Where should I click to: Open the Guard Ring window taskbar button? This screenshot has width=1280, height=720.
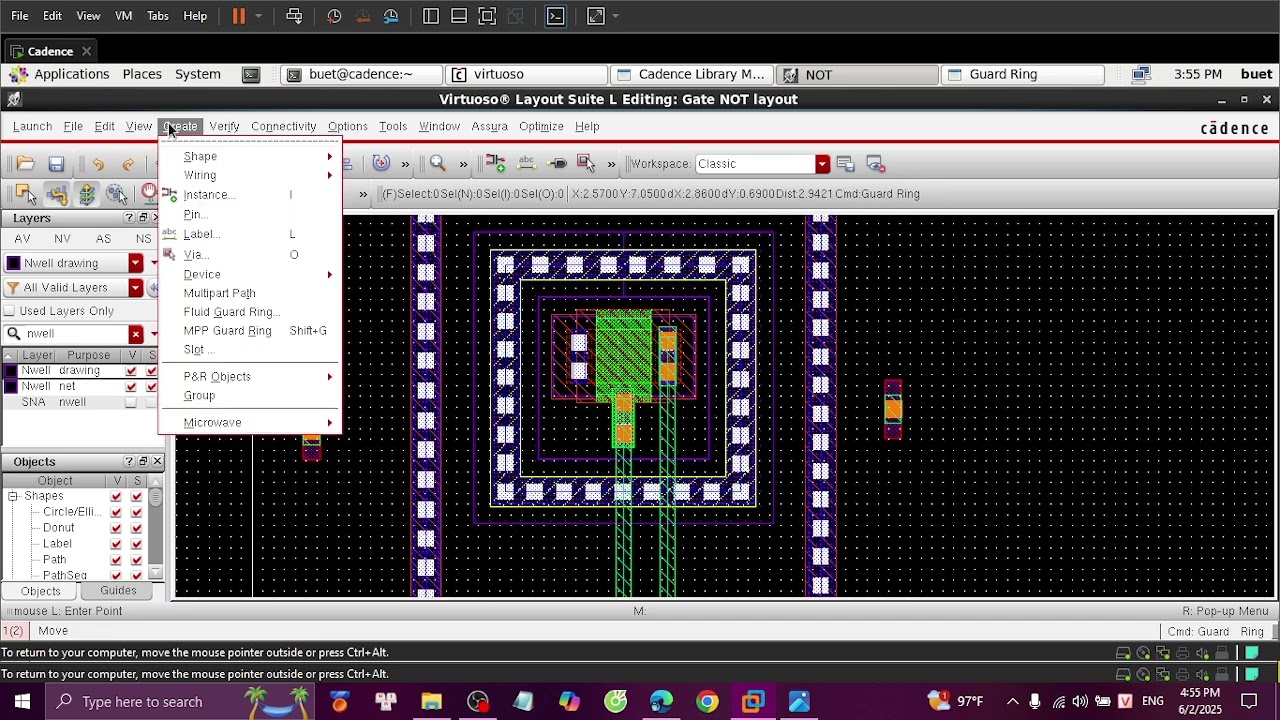point(1023,74)
